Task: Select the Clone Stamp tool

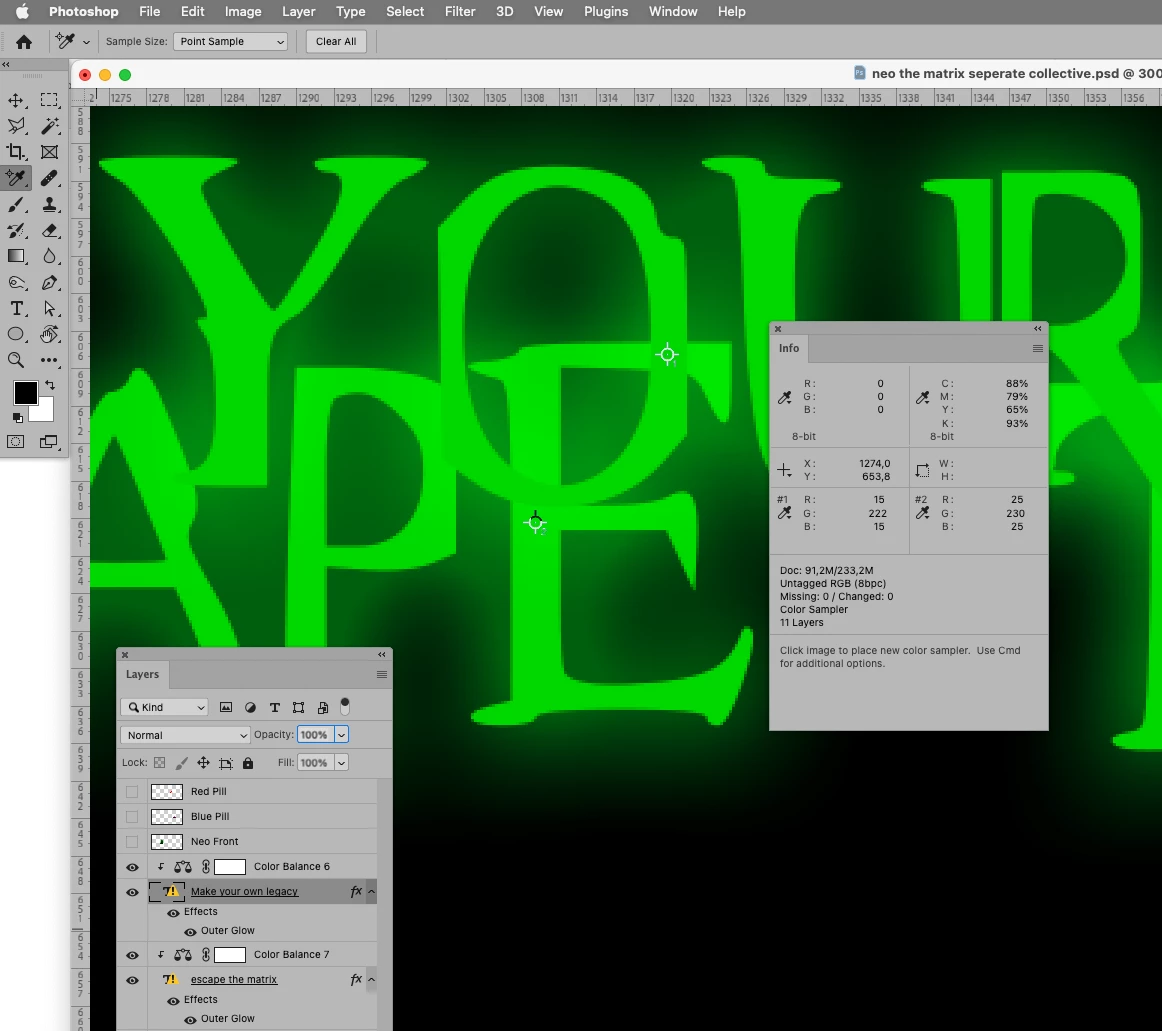Action: pos(49,205)
